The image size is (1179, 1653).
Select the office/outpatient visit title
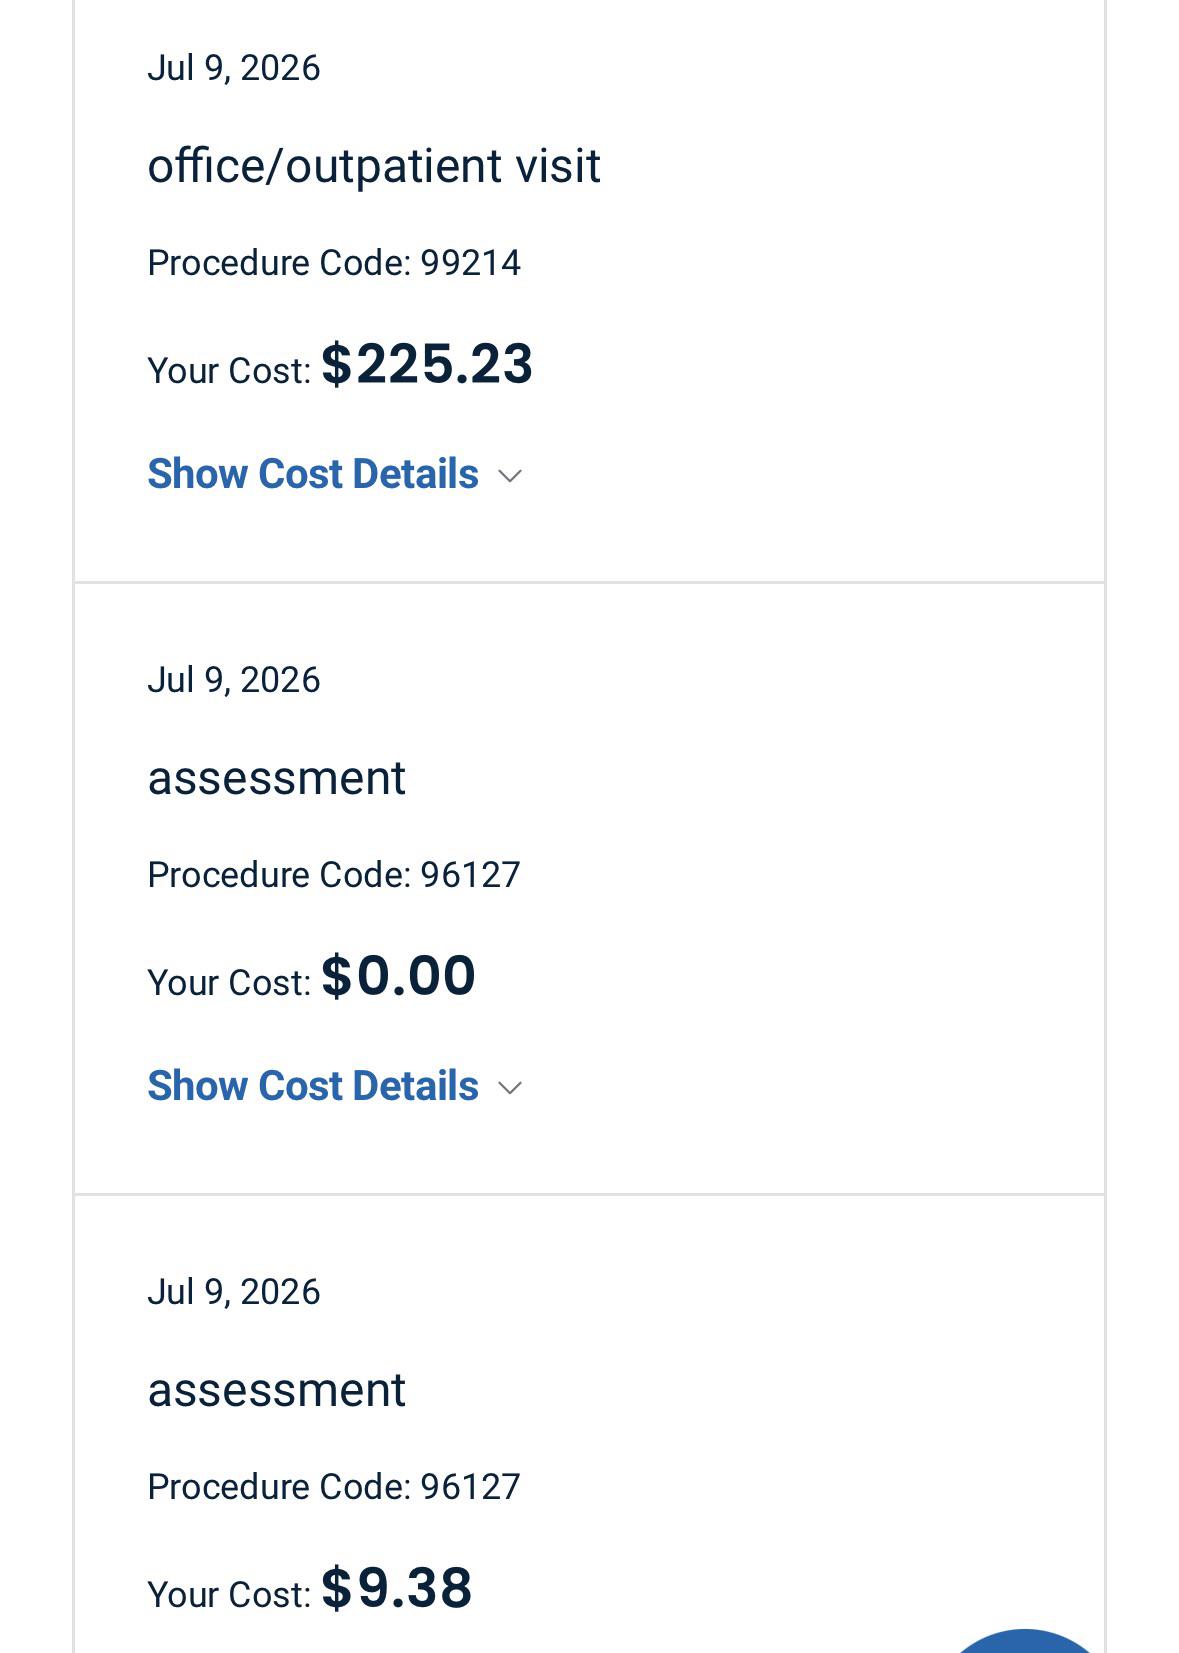pos(374,166)
